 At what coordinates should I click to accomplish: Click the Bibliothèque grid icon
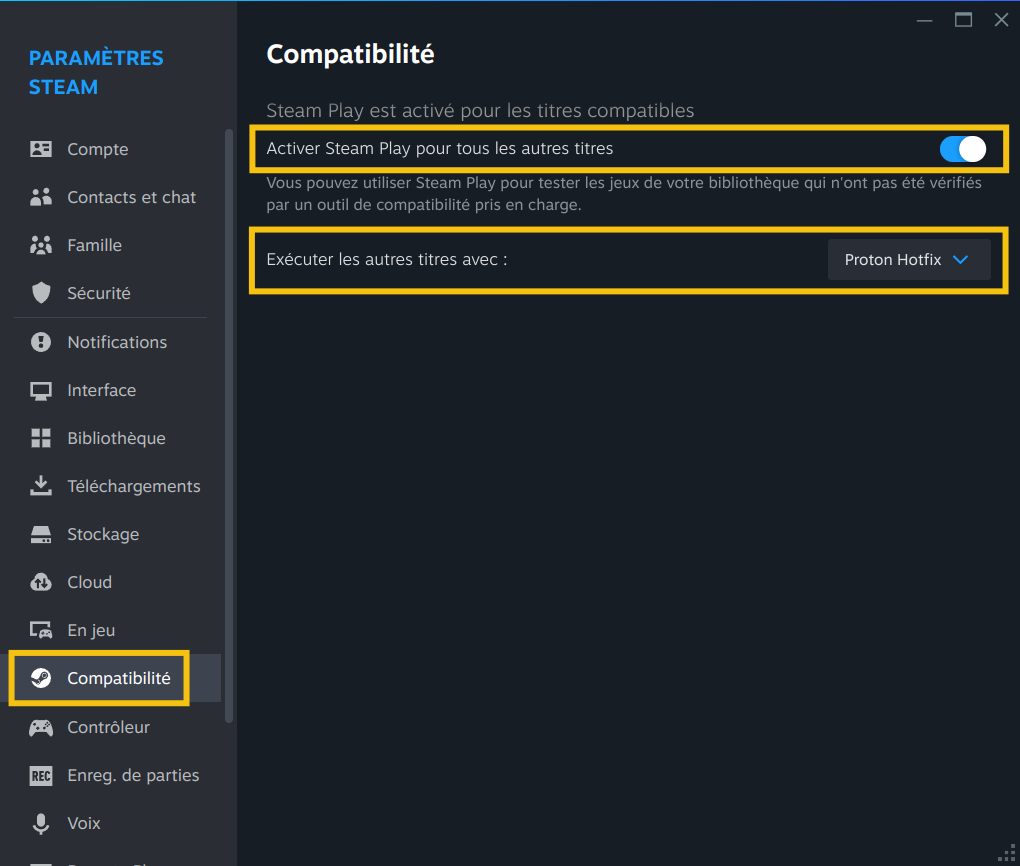[41, 438]
